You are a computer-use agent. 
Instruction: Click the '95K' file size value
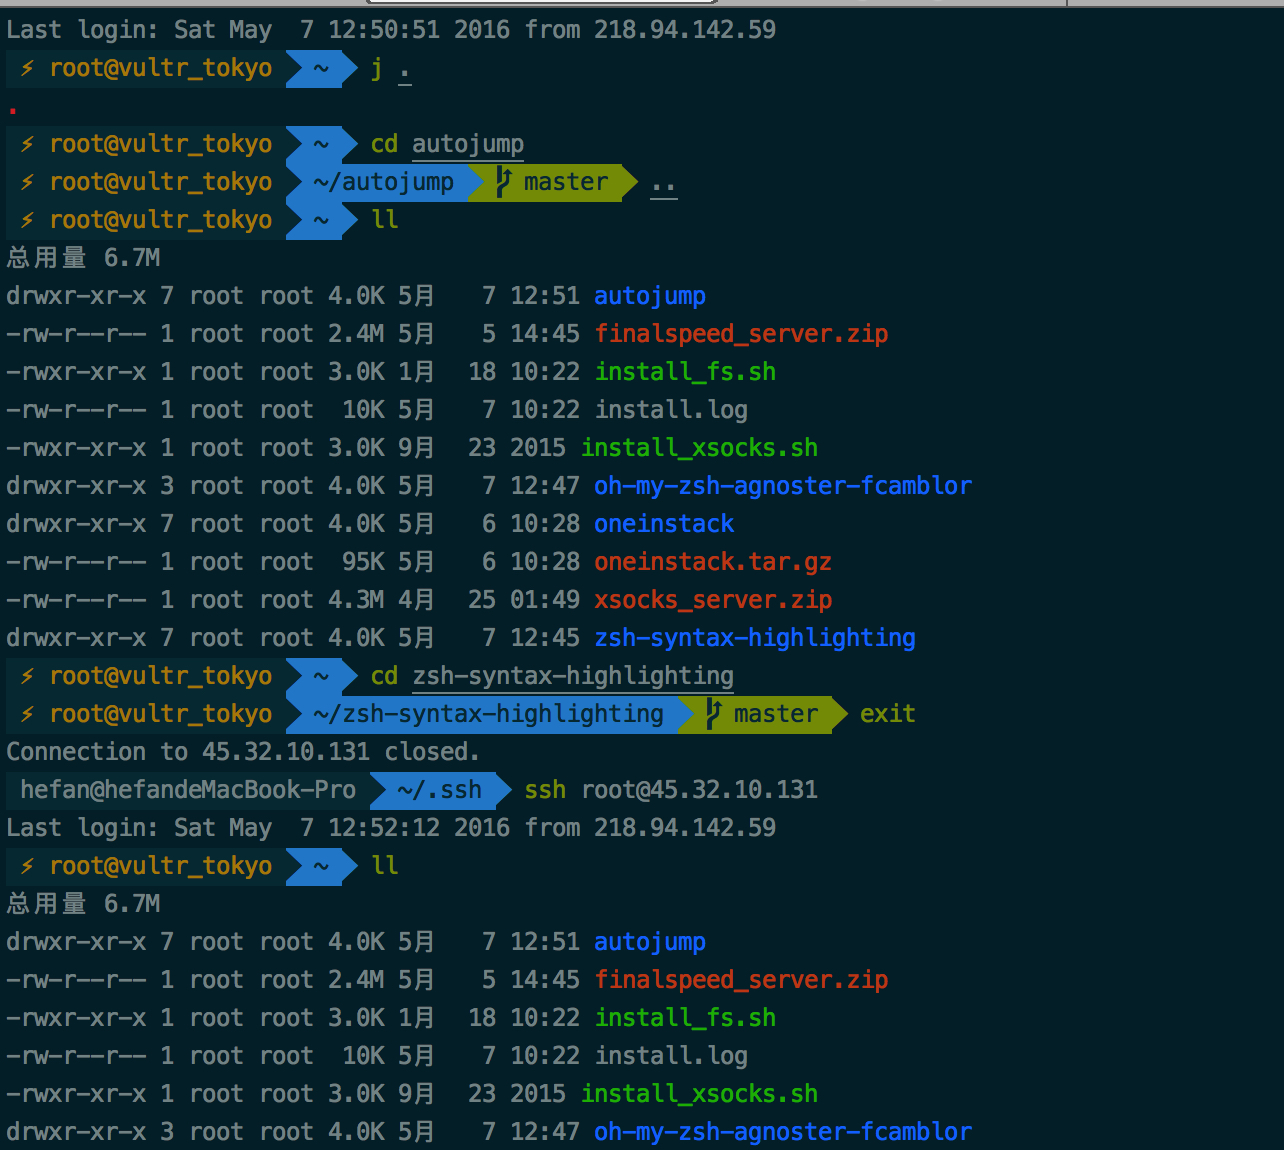click(x=363, y=562)
